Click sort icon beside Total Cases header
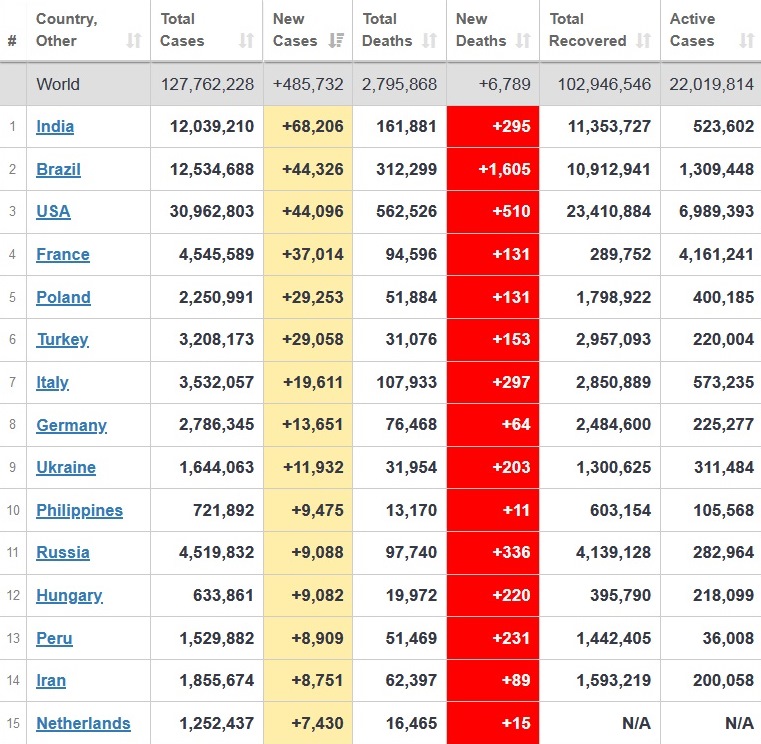 click(246, 41)
